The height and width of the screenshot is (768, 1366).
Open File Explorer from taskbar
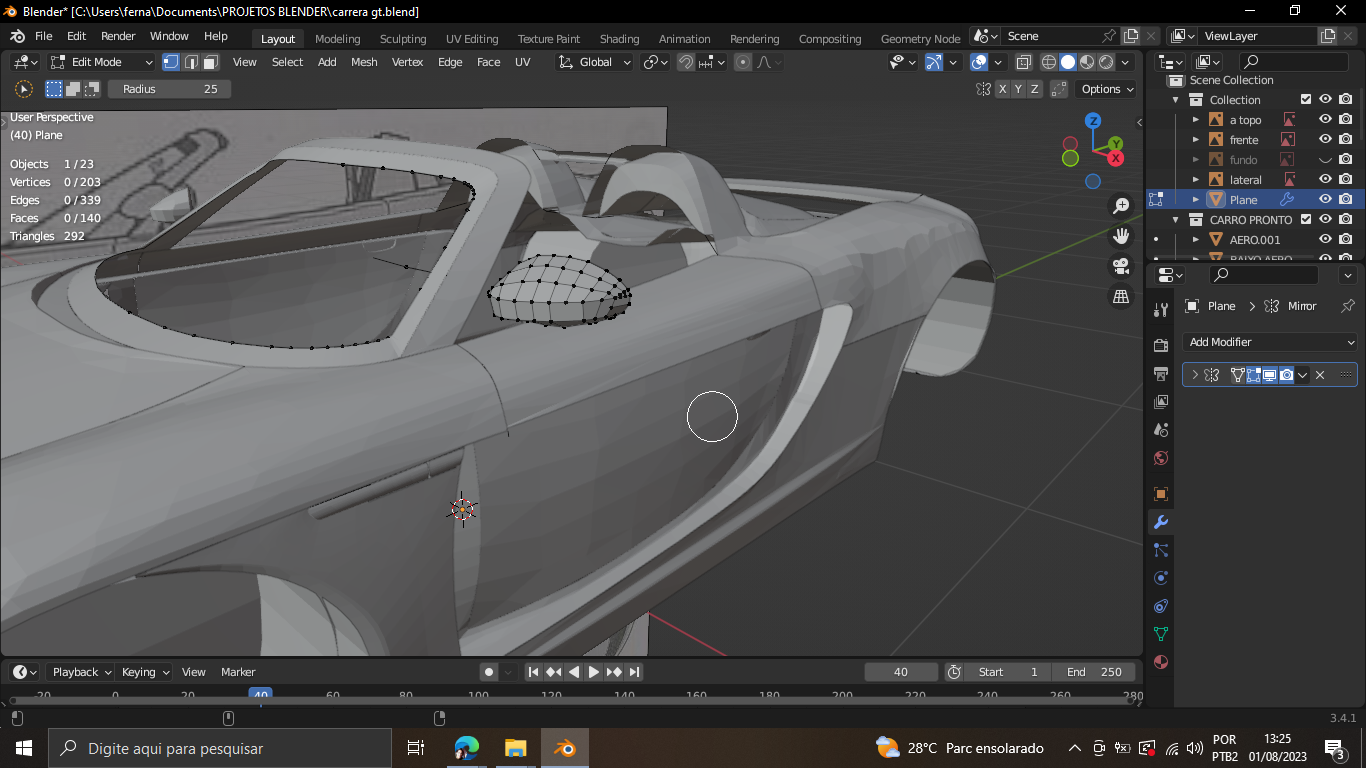point(515,748)
